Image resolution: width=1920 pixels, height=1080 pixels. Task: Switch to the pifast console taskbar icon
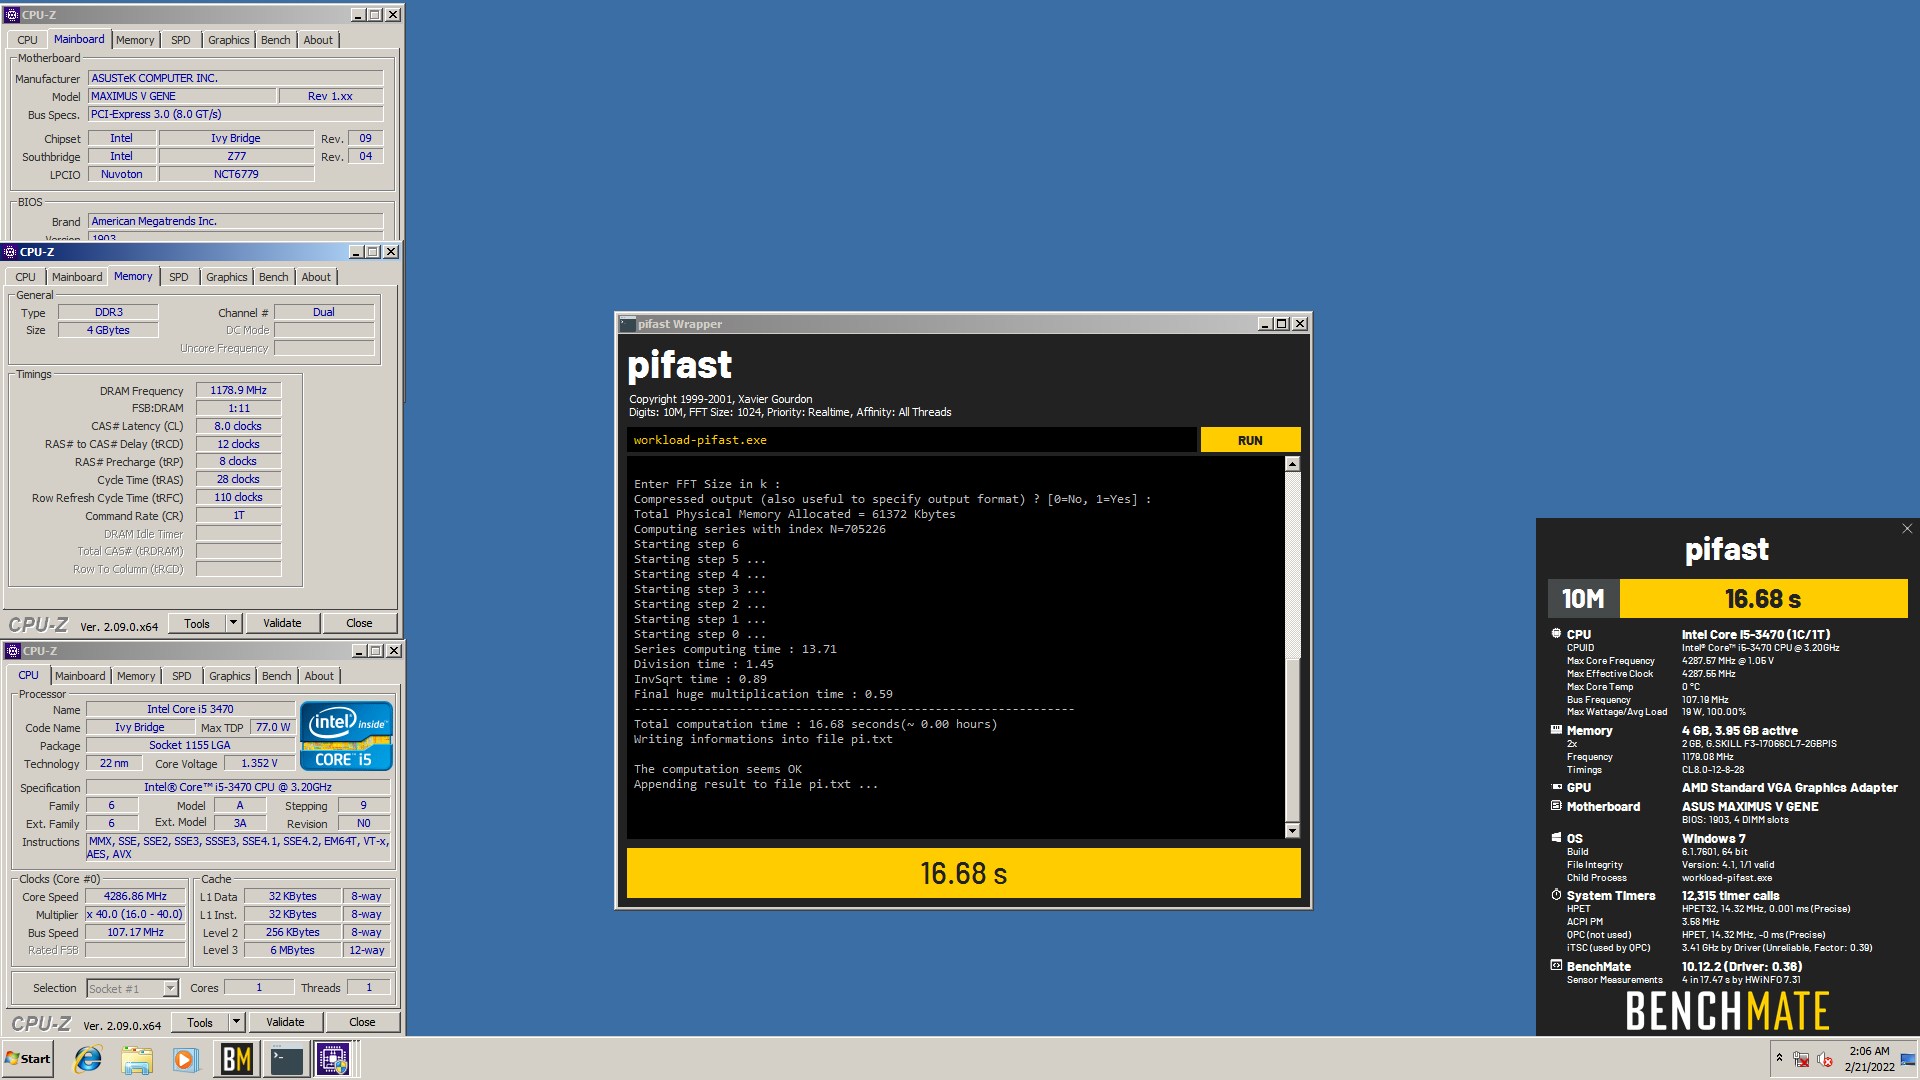point(286,1059)
